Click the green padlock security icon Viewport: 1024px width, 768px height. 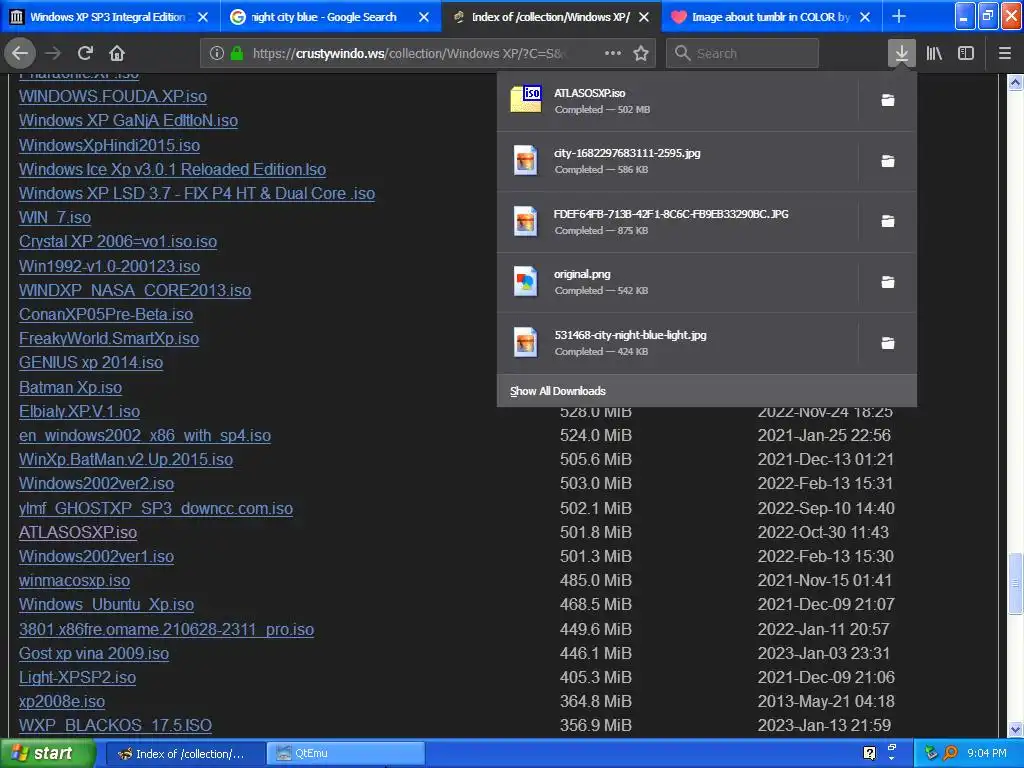coord(237,54)
